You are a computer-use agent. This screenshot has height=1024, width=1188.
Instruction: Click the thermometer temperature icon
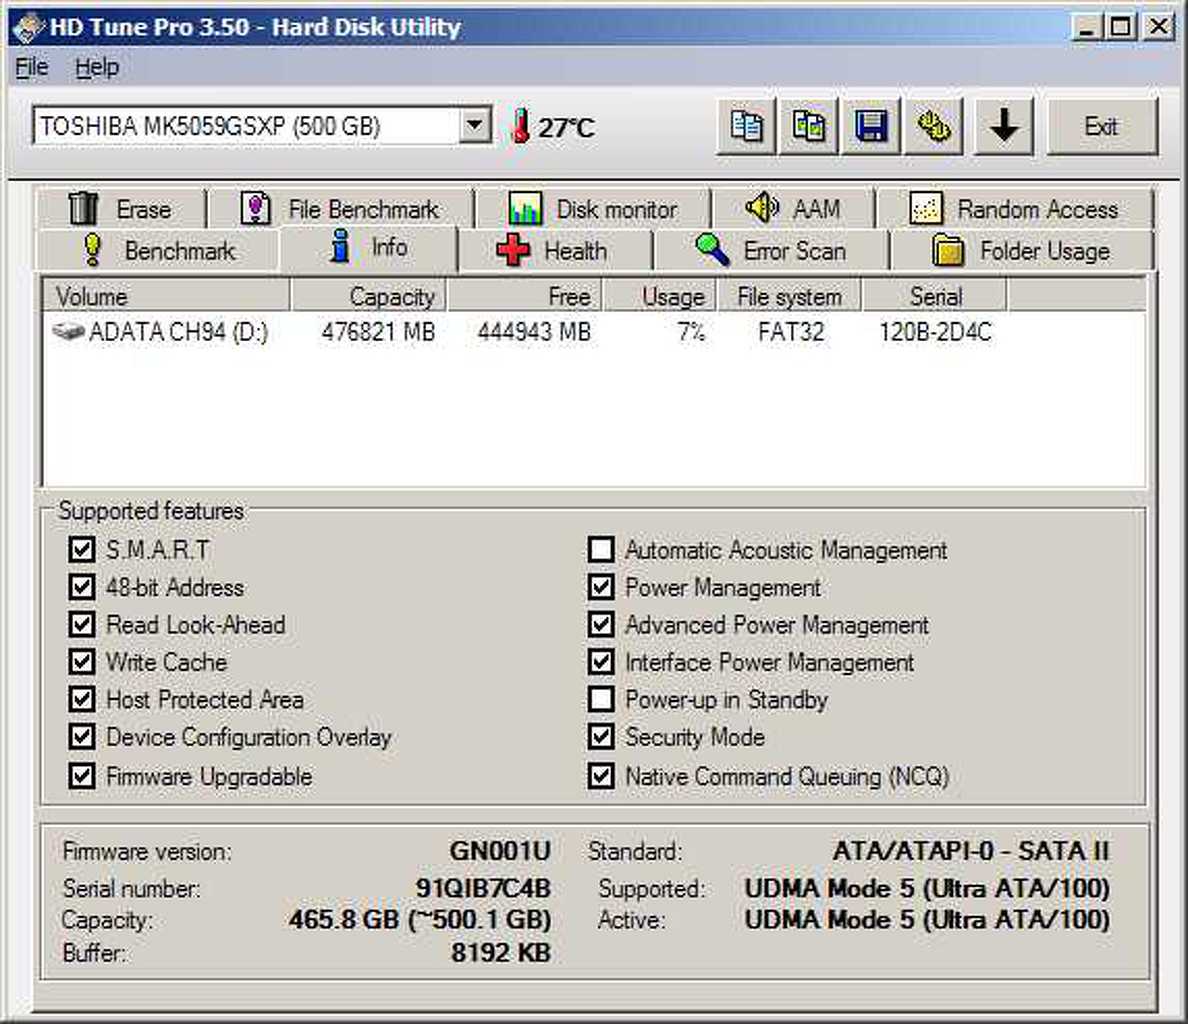(x=520, y=126)
